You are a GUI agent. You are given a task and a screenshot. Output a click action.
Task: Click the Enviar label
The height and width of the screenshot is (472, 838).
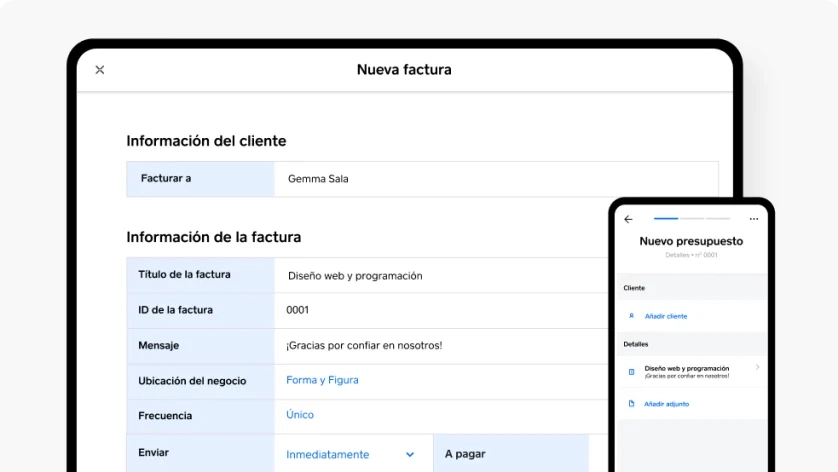point(153,453)
